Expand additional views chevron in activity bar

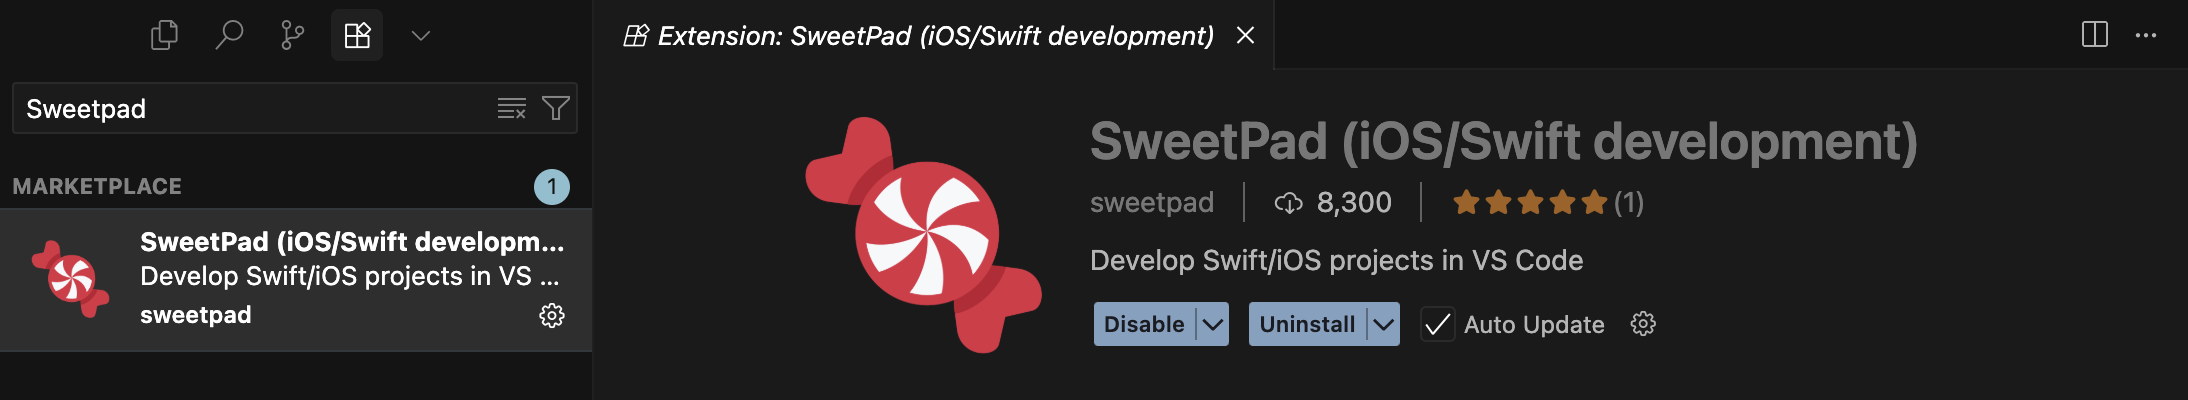tap(421, 36)
